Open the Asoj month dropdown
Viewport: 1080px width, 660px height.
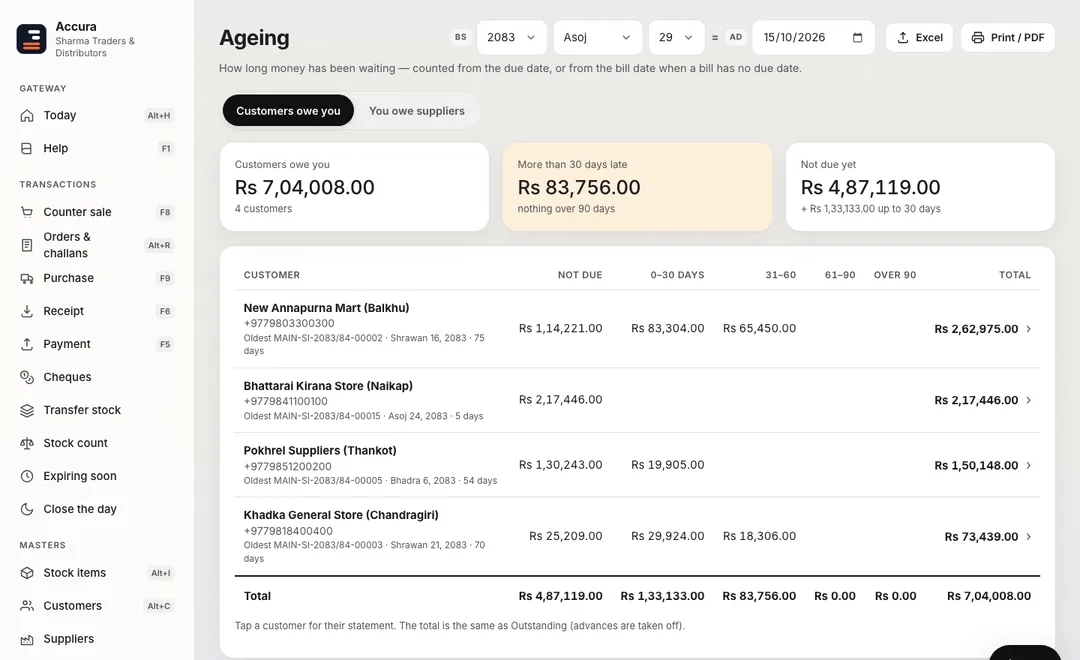click(598, 37)
